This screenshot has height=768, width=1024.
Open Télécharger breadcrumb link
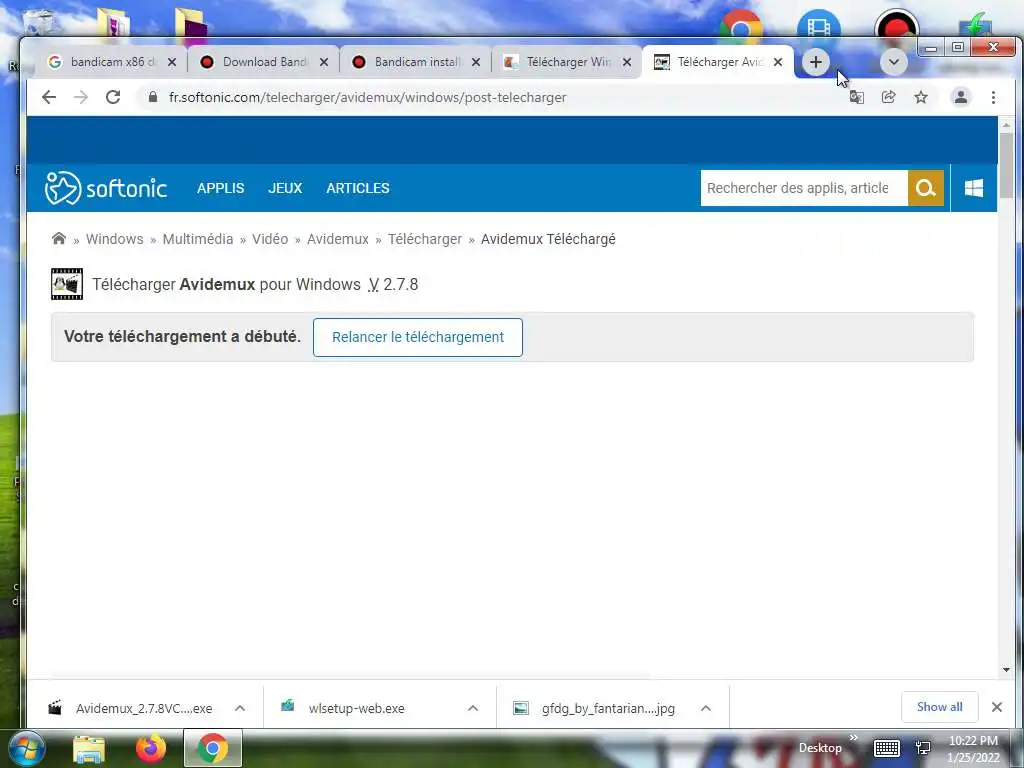(425, 239)
